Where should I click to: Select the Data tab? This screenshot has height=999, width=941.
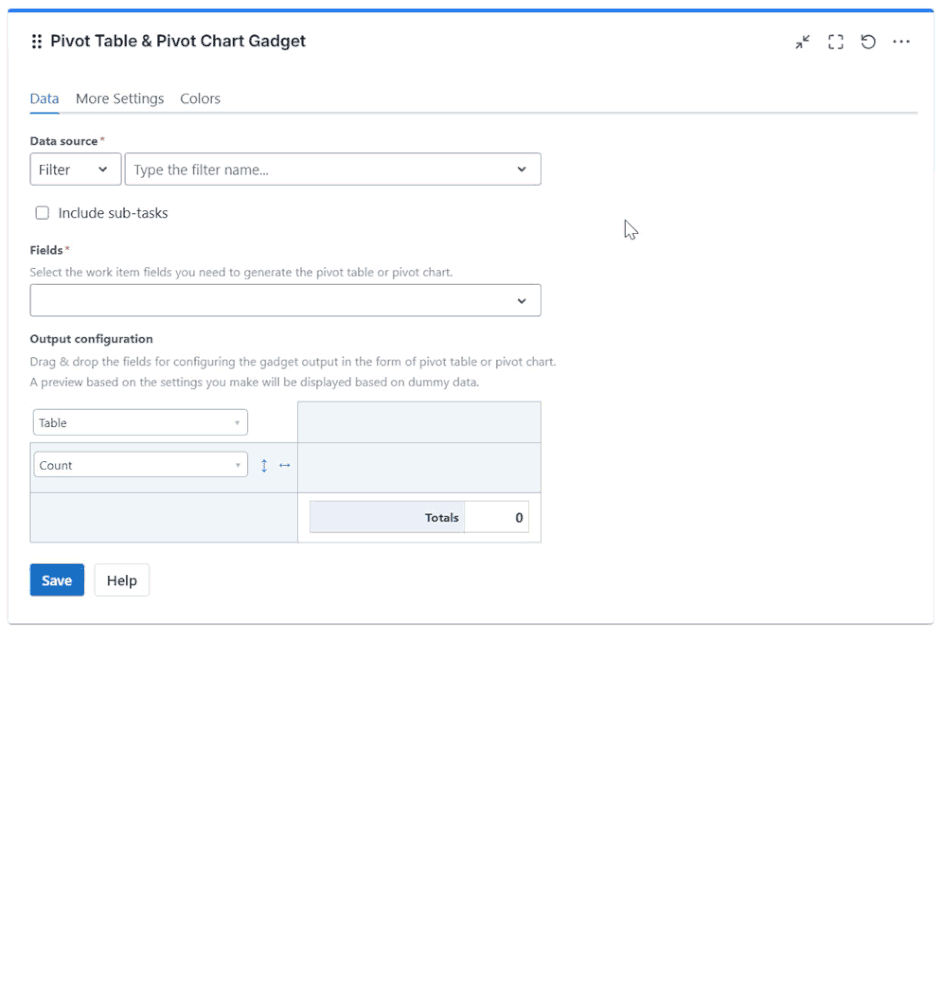point(44,98)
